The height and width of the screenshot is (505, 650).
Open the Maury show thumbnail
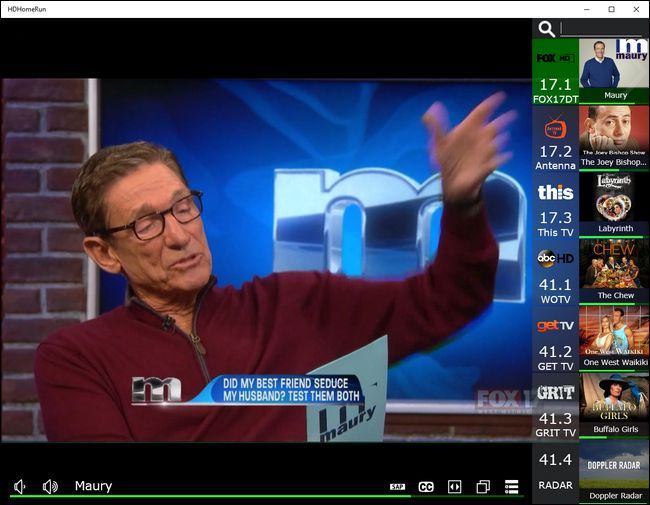(x=614, y=63)
